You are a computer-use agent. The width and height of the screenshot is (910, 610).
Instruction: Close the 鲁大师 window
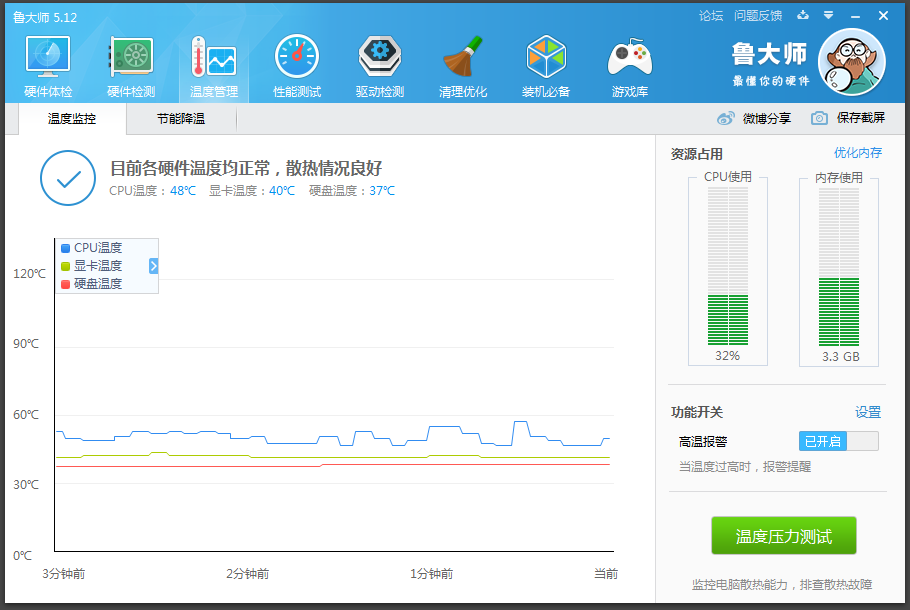click(x=883, y=16)
